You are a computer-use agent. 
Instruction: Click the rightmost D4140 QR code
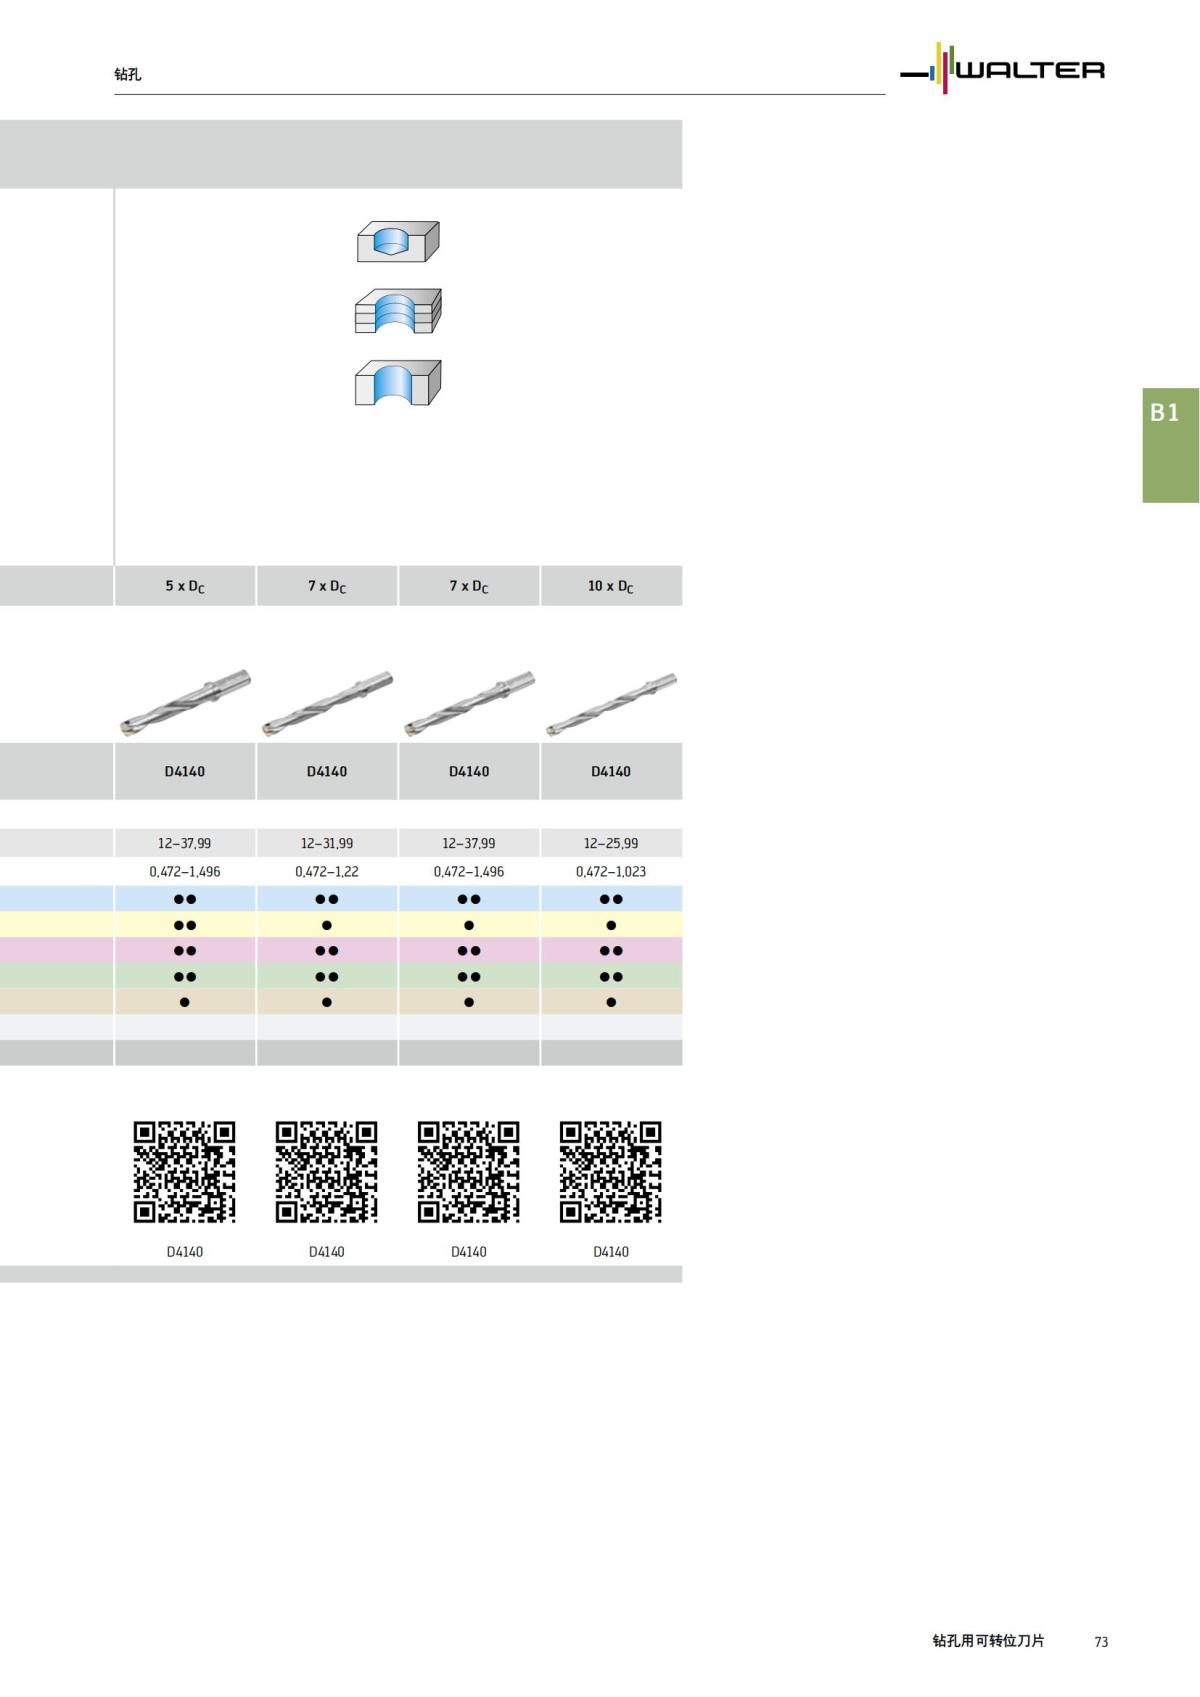coord(611,1171)
